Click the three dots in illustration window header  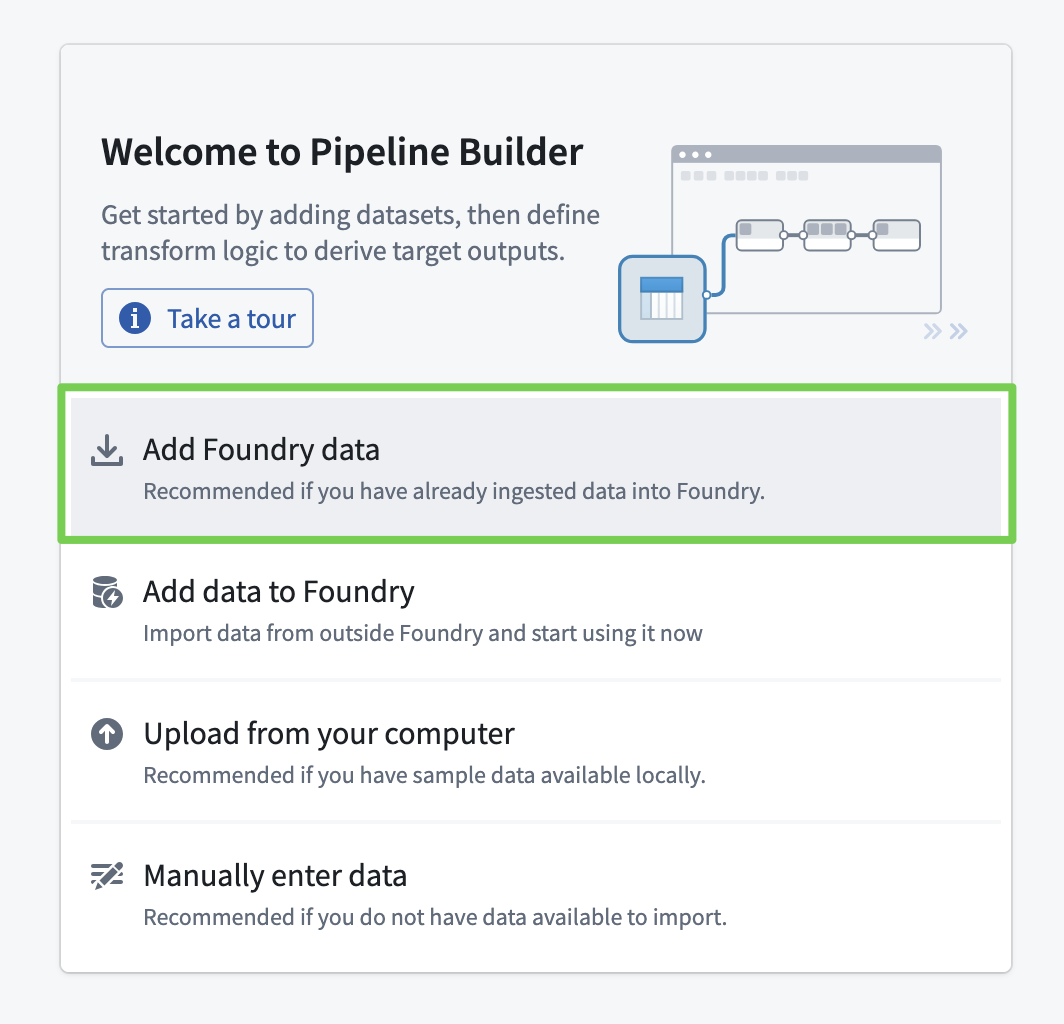695,155
